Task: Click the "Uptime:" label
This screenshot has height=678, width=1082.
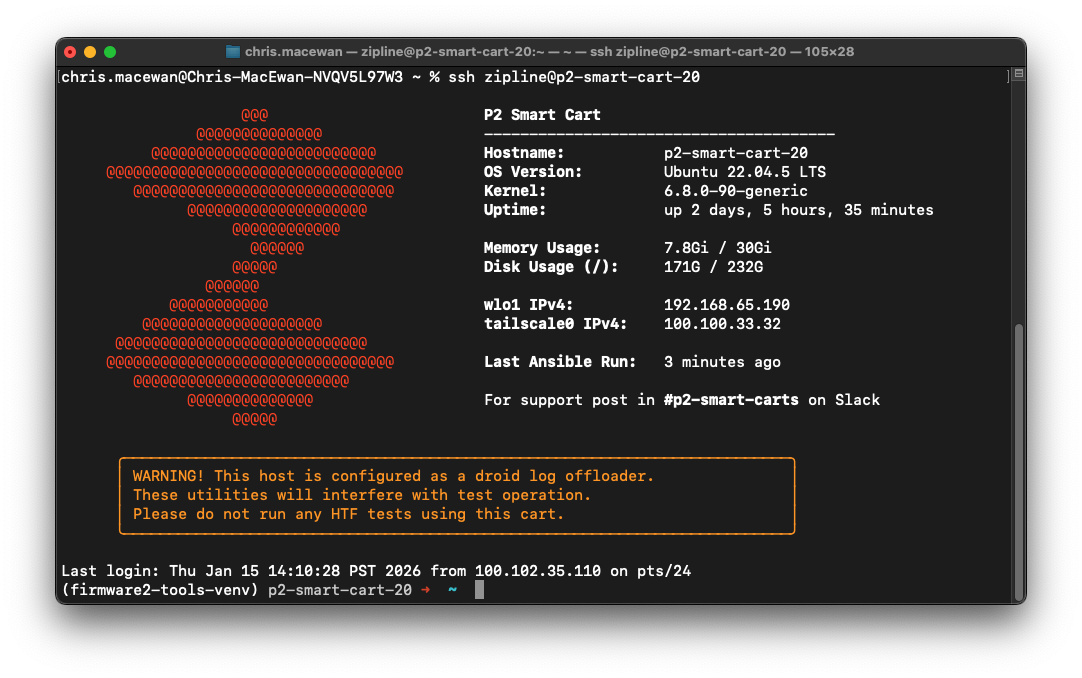Action: coord(515,210)
